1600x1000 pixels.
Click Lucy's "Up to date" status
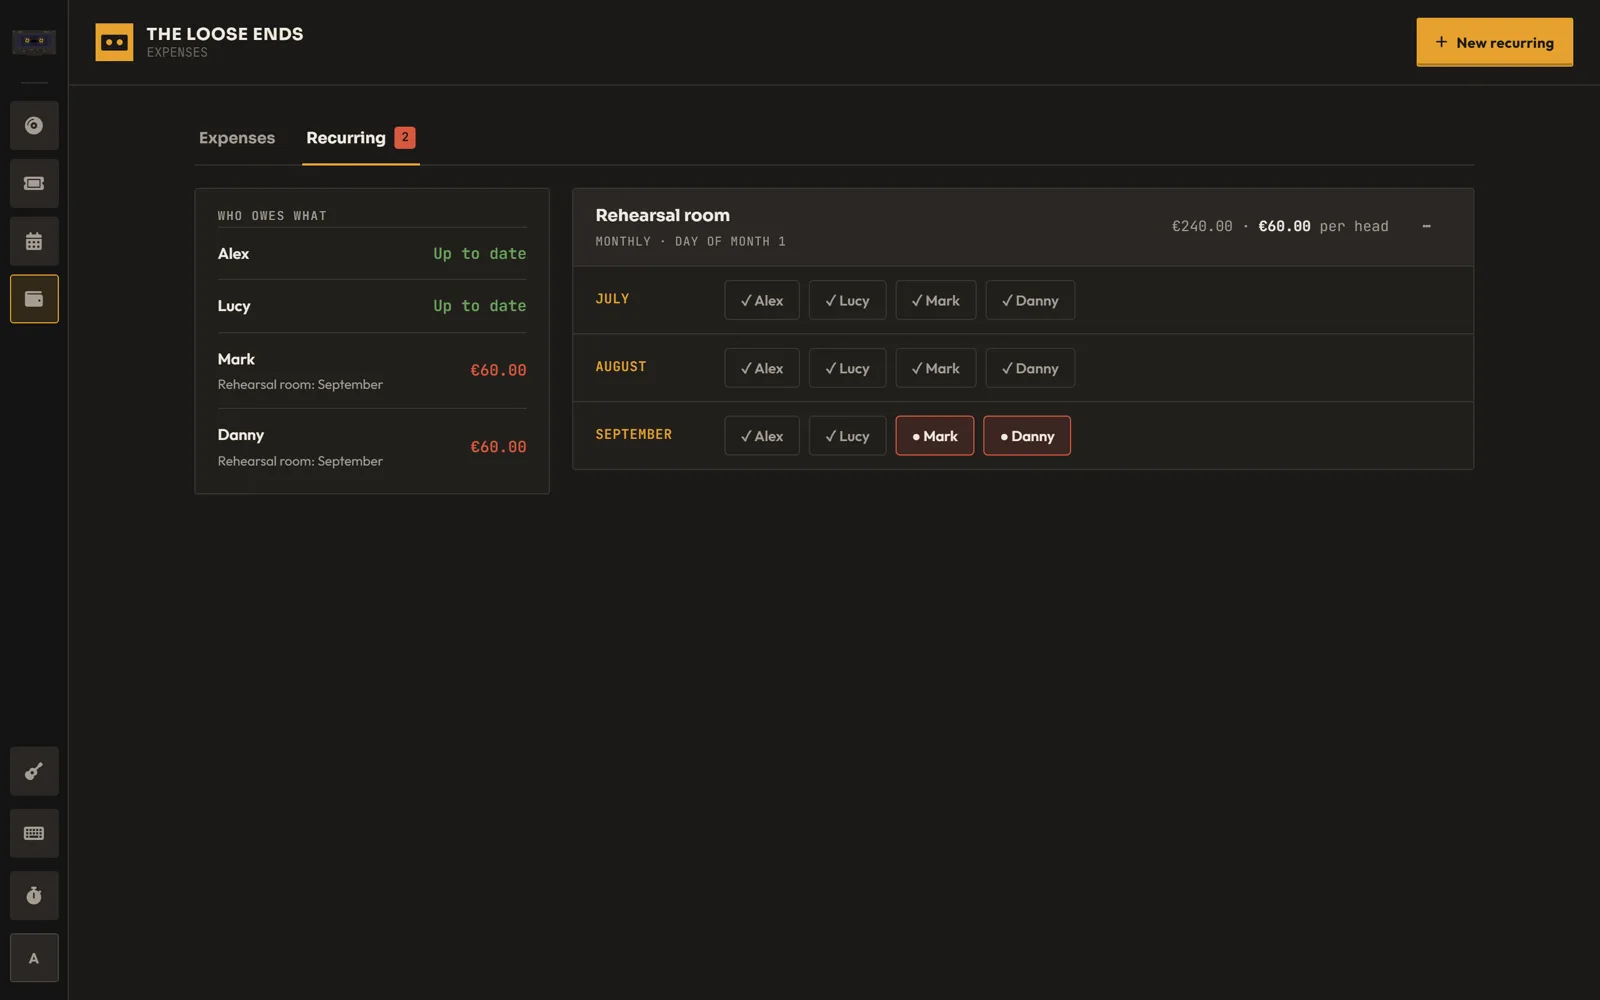pyautogui.click(x=480, y=306)
